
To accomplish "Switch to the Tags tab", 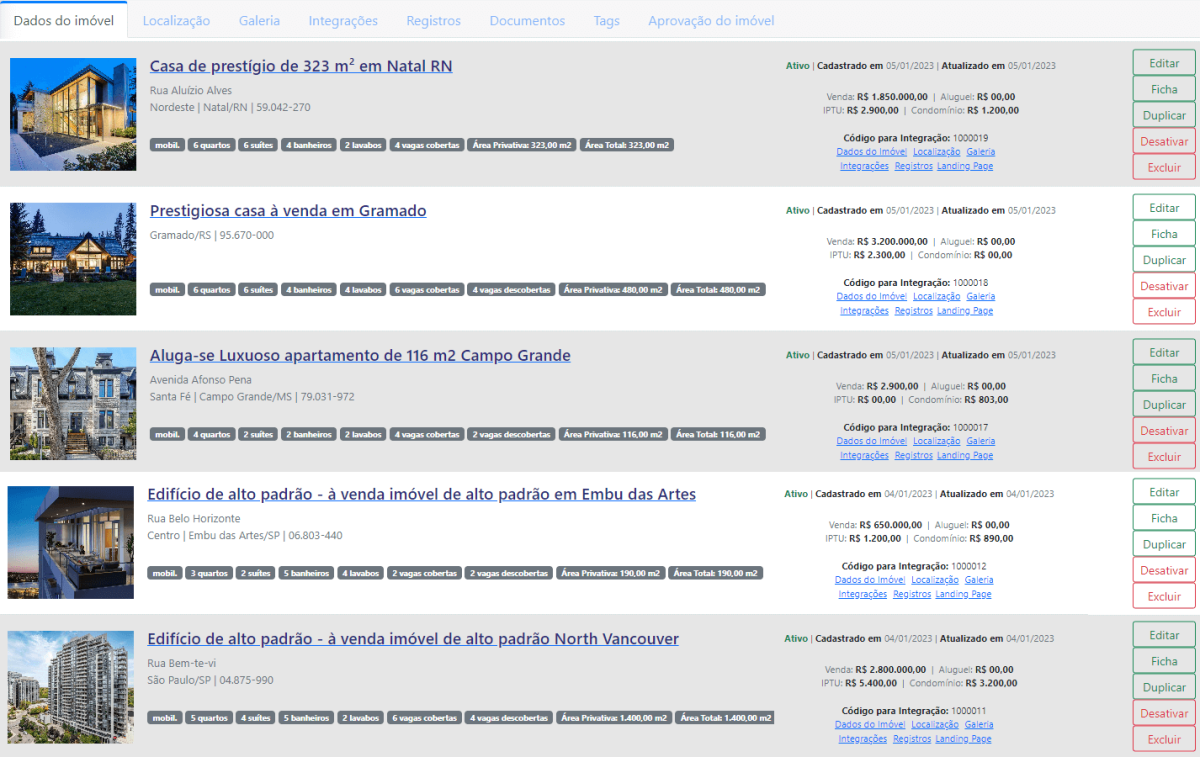I will click(606, 20).
